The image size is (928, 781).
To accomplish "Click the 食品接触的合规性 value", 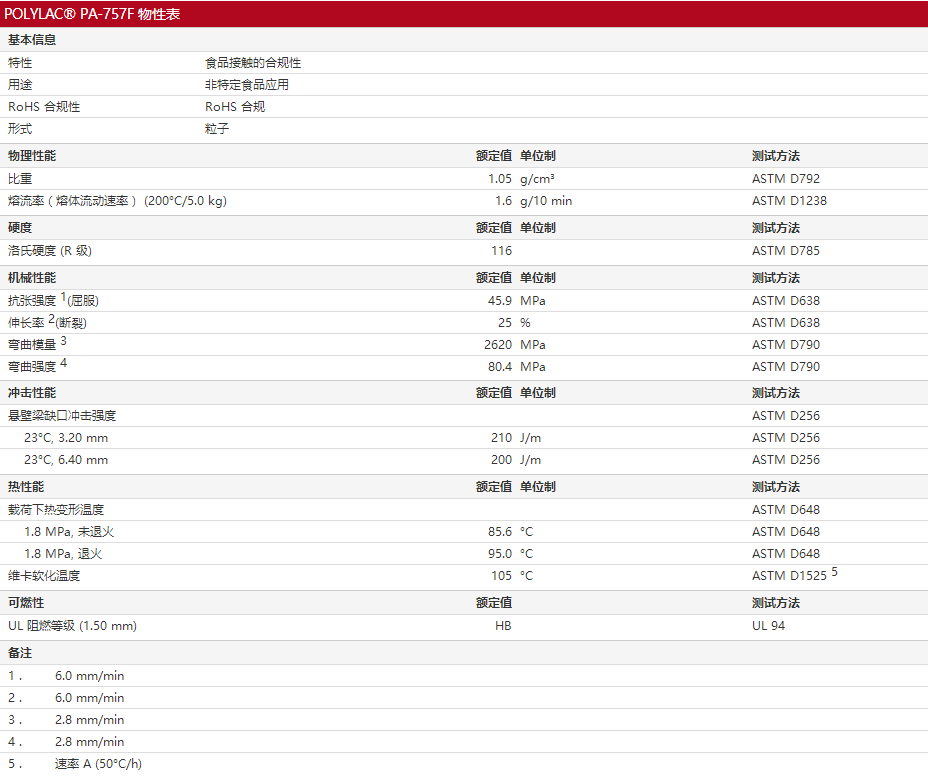I will click(x=253, y=63).
